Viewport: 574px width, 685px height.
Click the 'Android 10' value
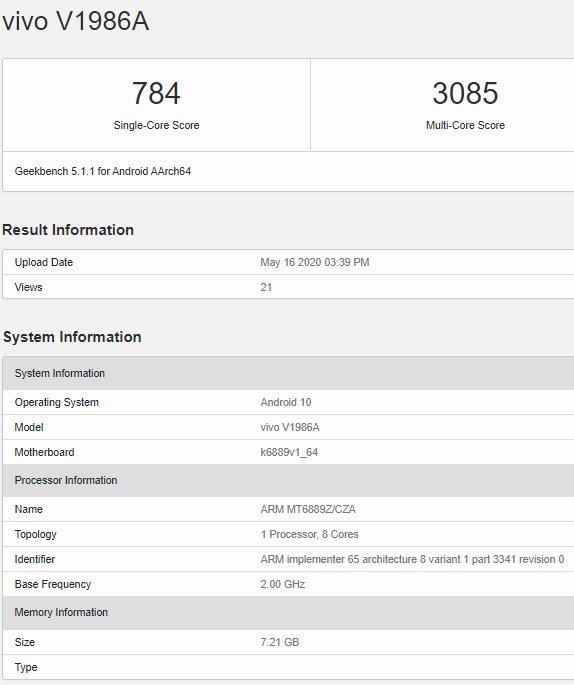[286, 402]
